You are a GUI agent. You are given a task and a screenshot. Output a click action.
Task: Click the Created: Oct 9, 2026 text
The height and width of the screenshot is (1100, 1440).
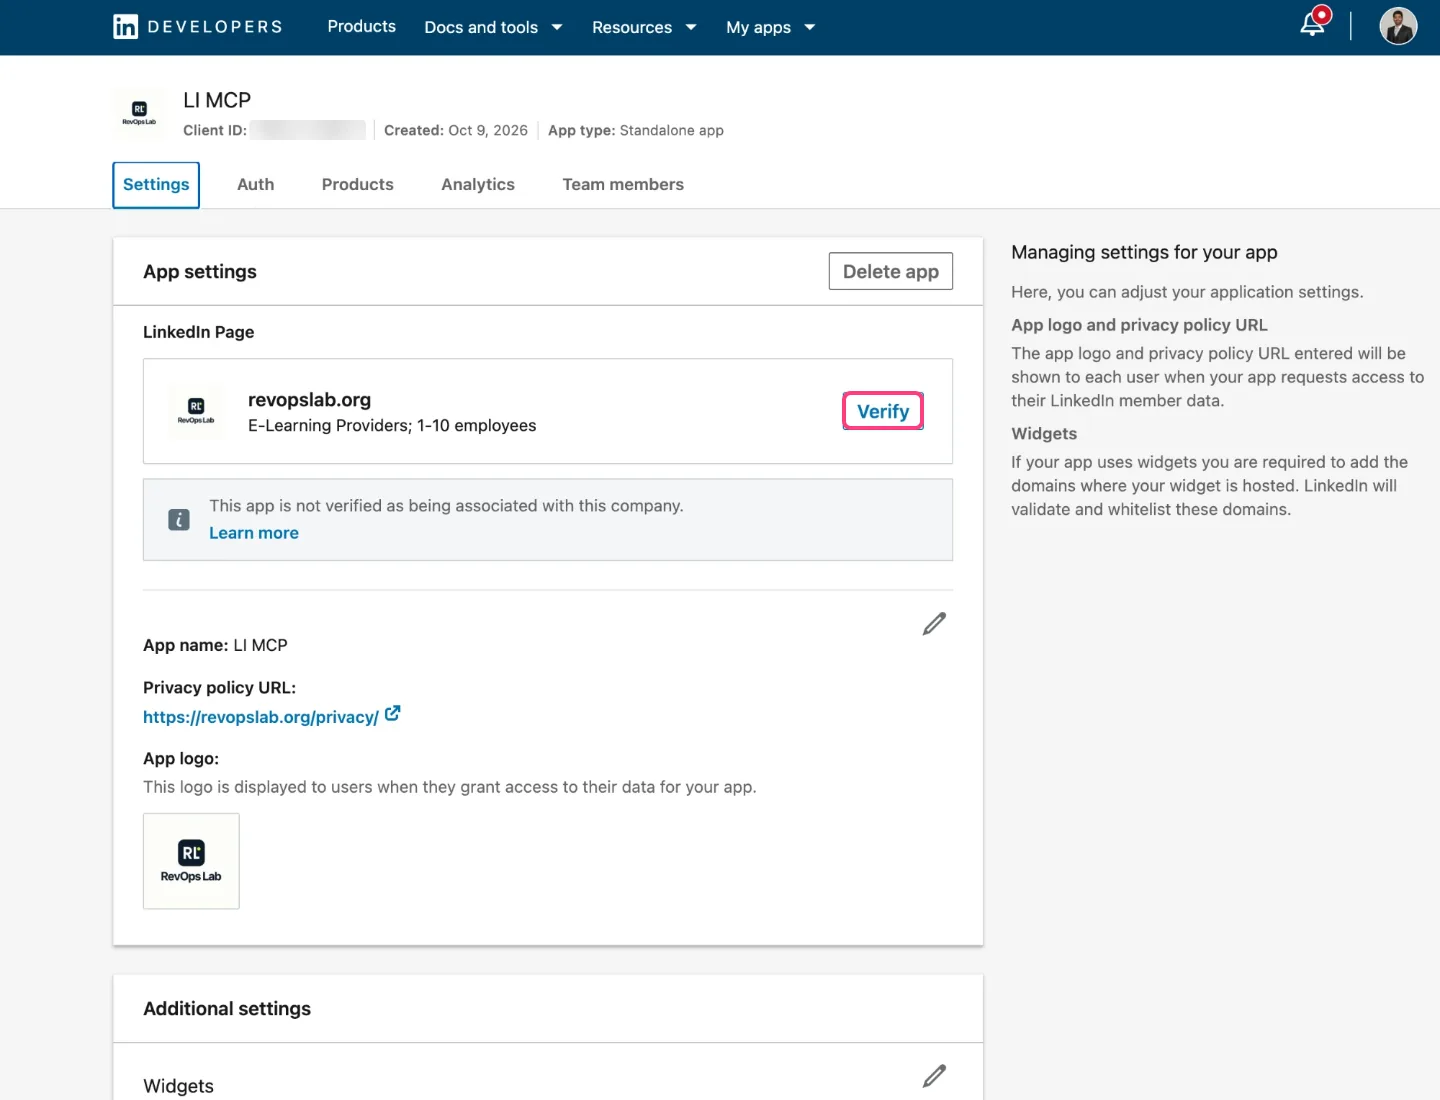[456, 130]
